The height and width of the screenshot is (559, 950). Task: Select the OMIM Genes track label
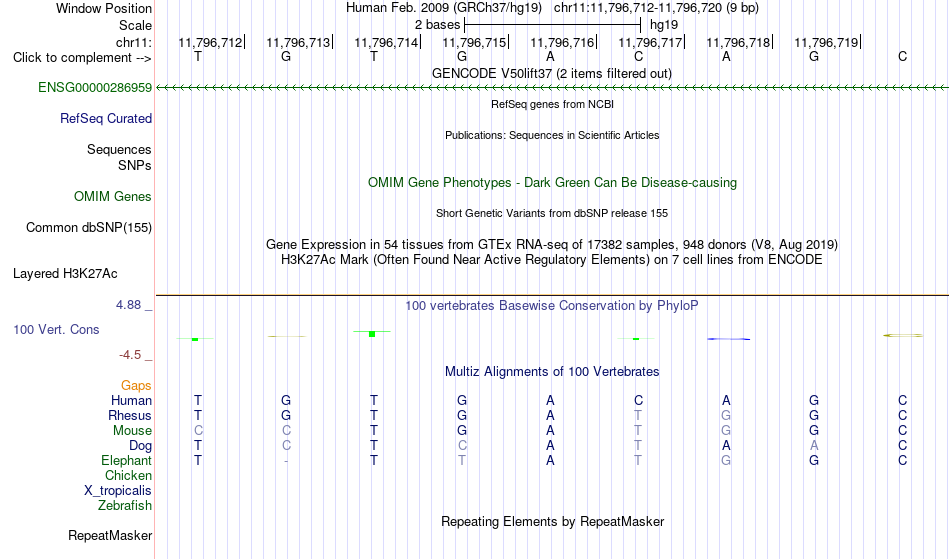tap(113, 197)
